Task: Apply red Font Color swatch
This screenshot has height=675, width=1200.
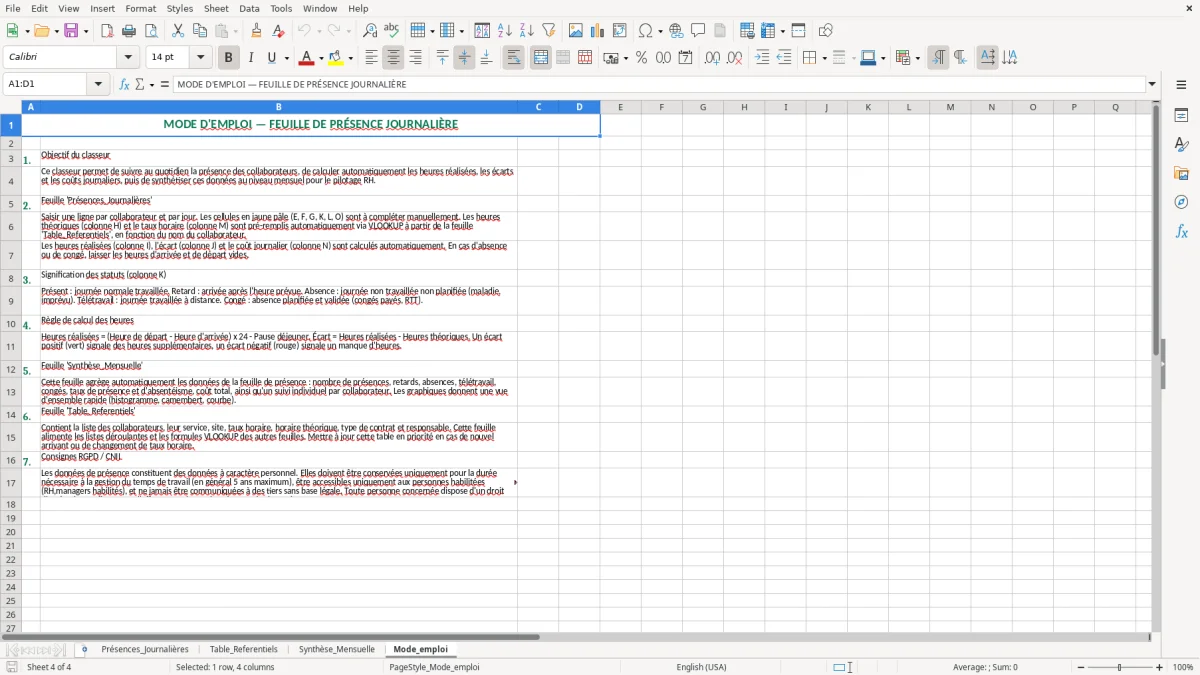Action: tap(306, 58)
